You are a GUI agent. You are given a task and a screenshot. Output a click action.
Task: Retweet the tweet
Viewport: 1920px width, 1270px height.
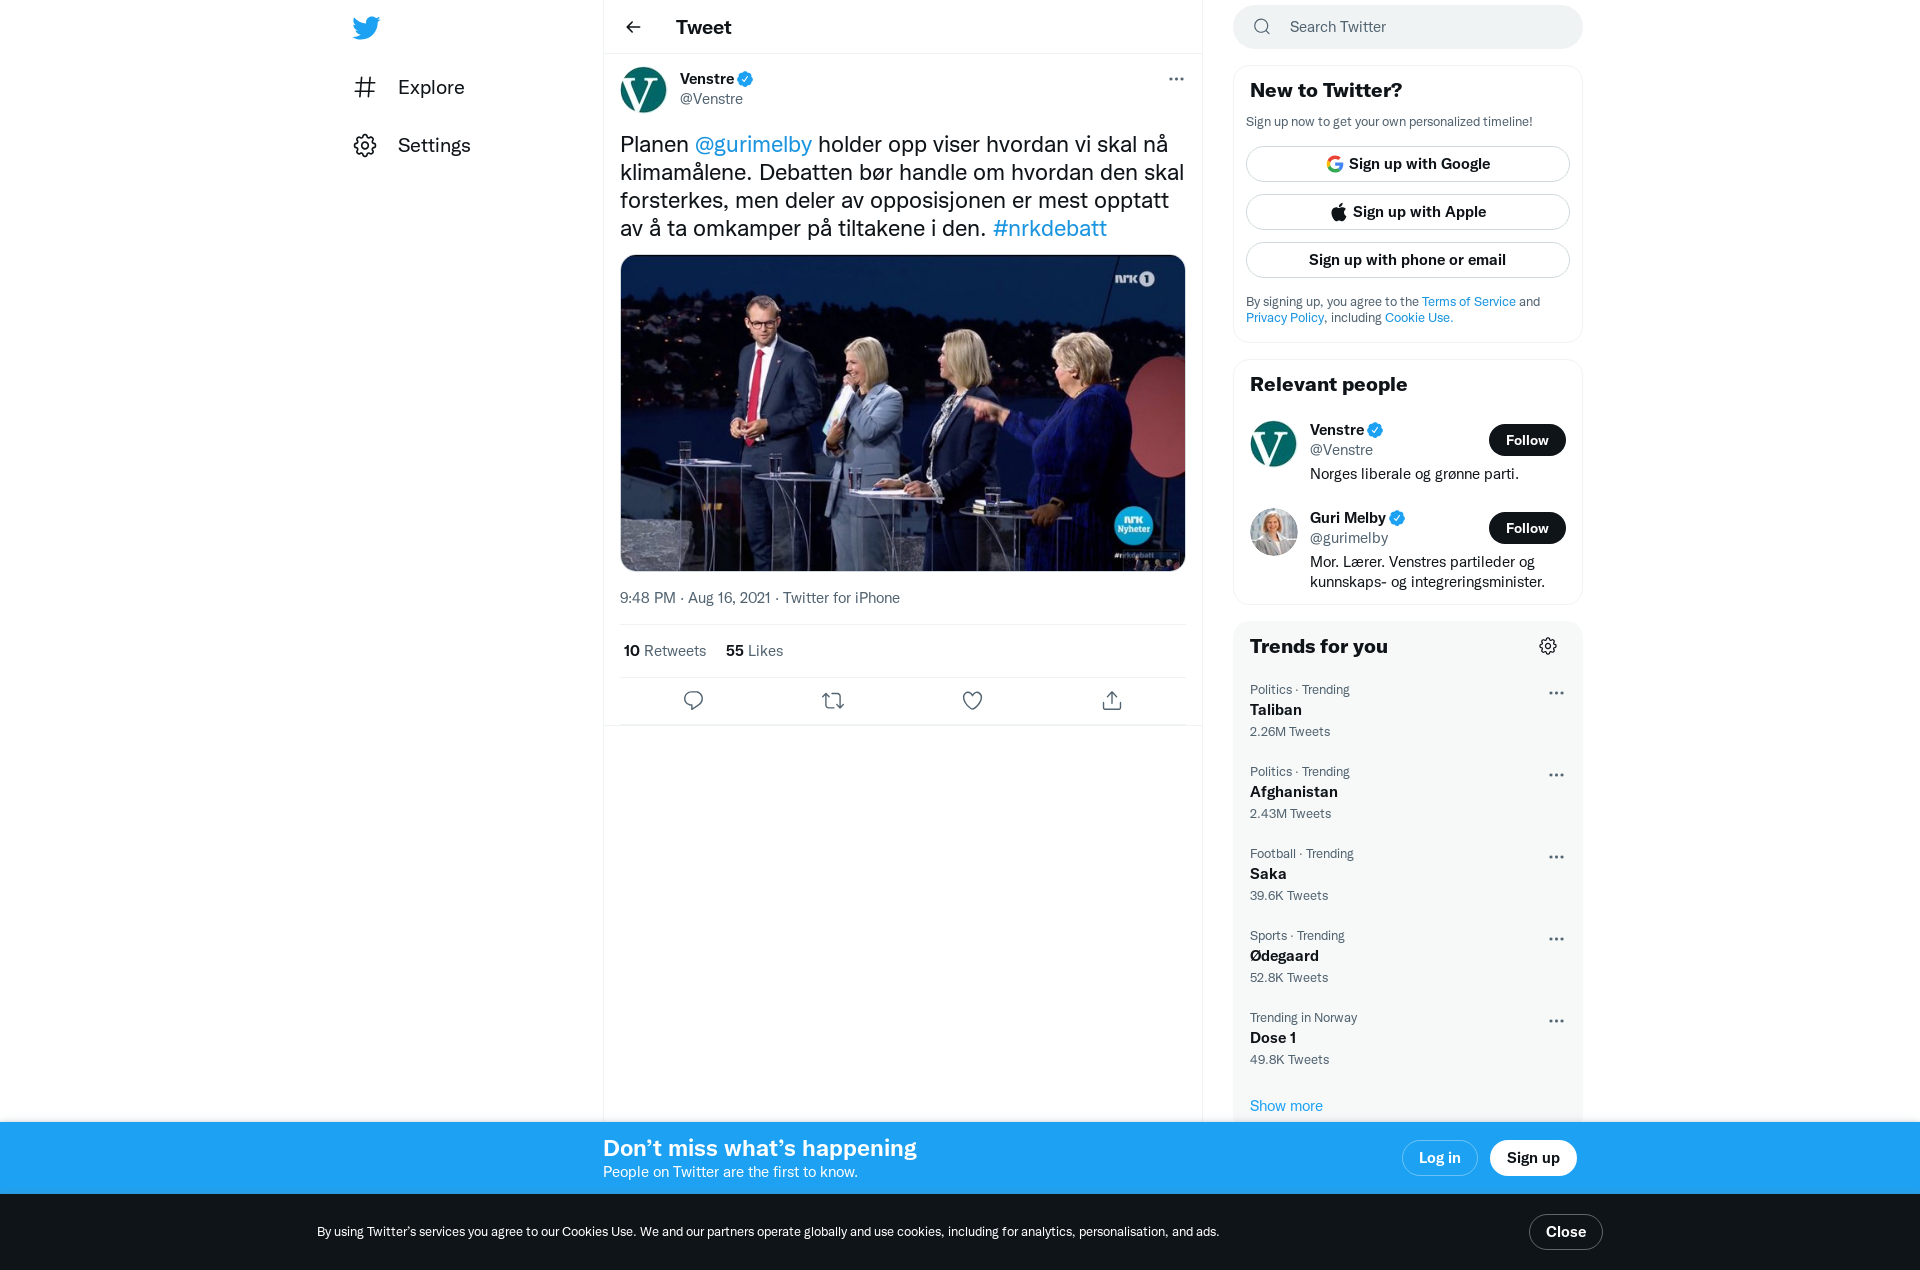pos(833,701)
